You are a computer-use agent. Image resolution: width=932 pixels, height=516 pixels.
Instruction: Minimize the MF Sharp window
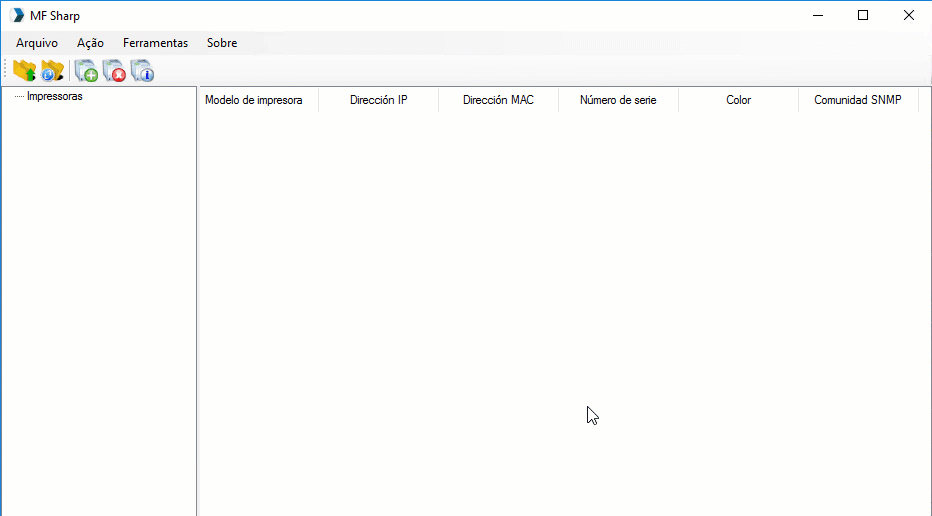coord(817,15)
